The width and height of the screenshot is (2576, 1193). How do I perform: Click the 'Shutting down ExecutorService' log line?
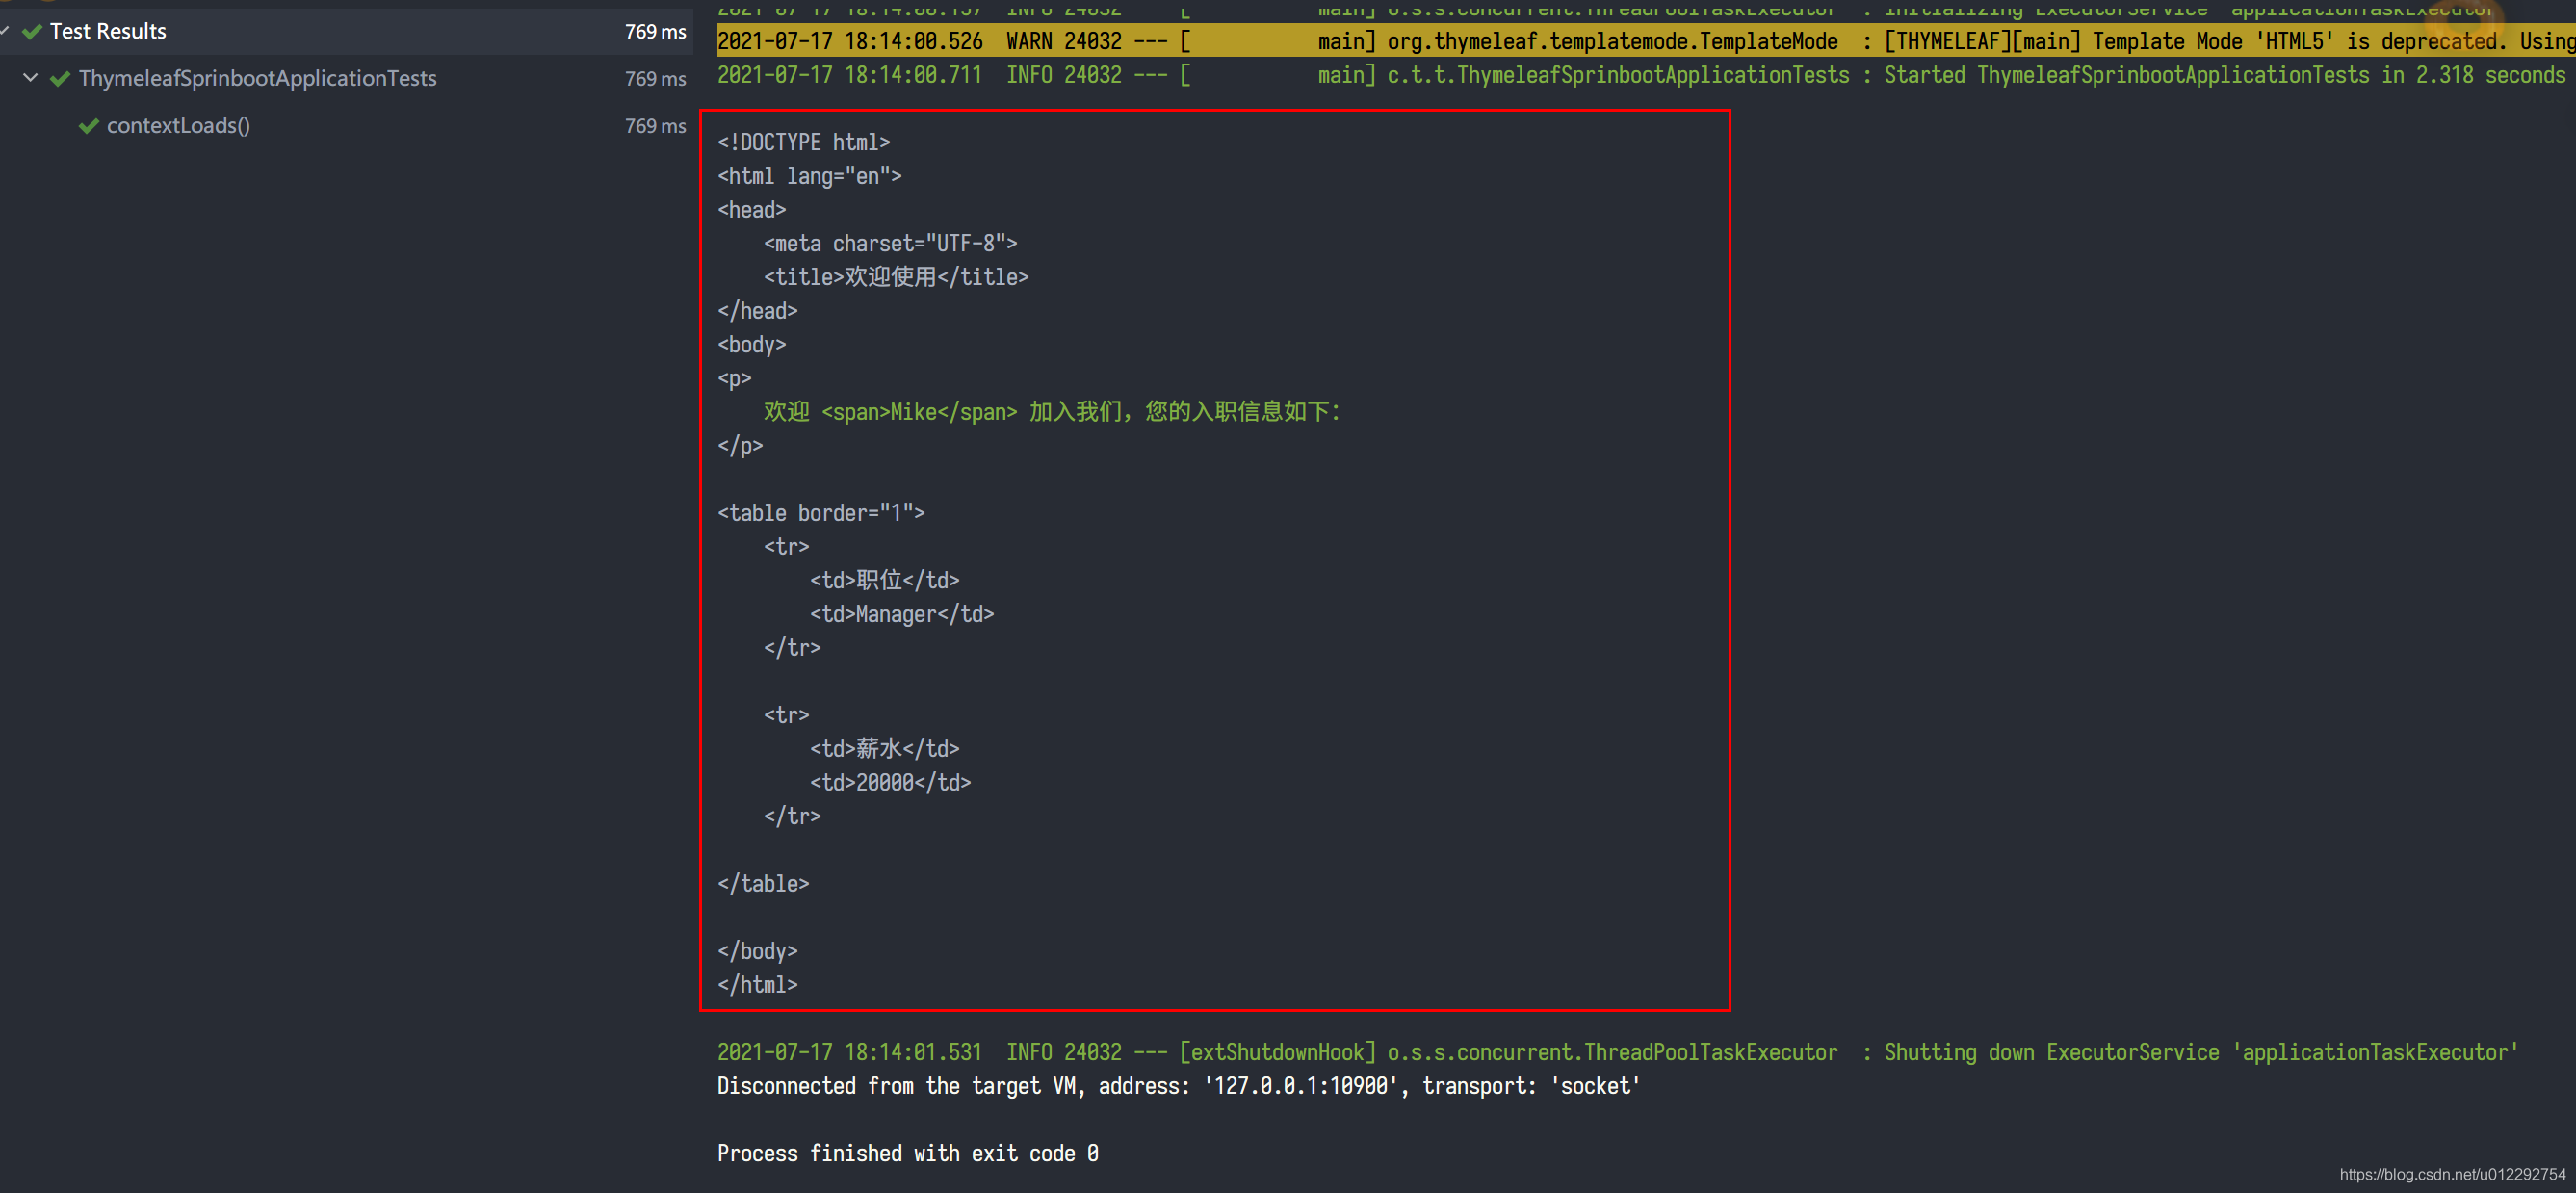pyautogui.click(x=1617, y=1052)
